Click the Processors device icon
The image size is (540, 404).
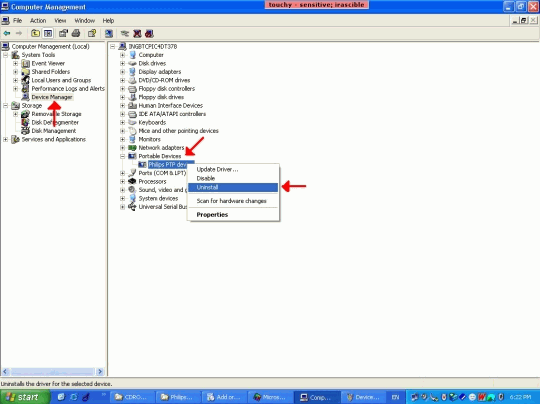pos(133,181)
